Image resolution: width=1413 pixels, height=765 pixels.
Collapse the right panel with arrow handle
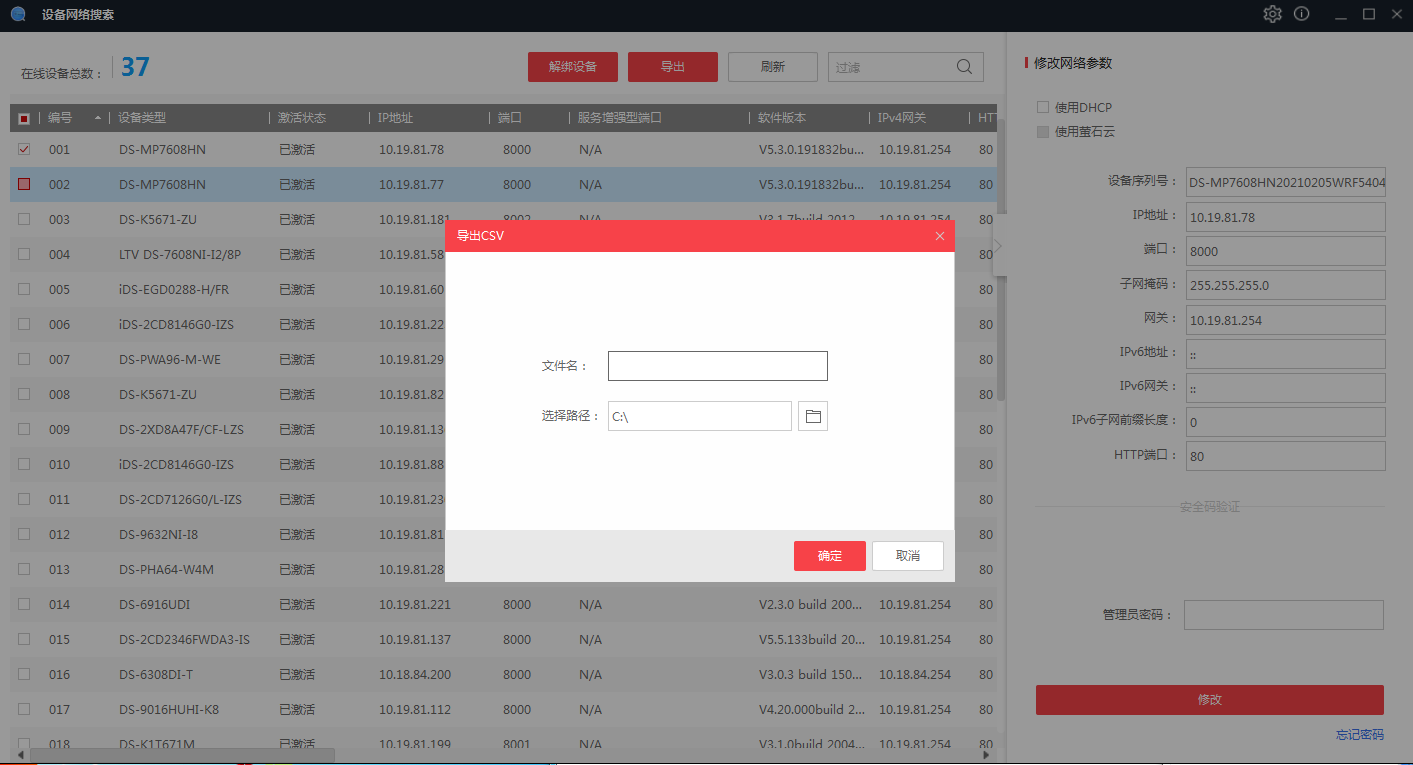[998, 246]
